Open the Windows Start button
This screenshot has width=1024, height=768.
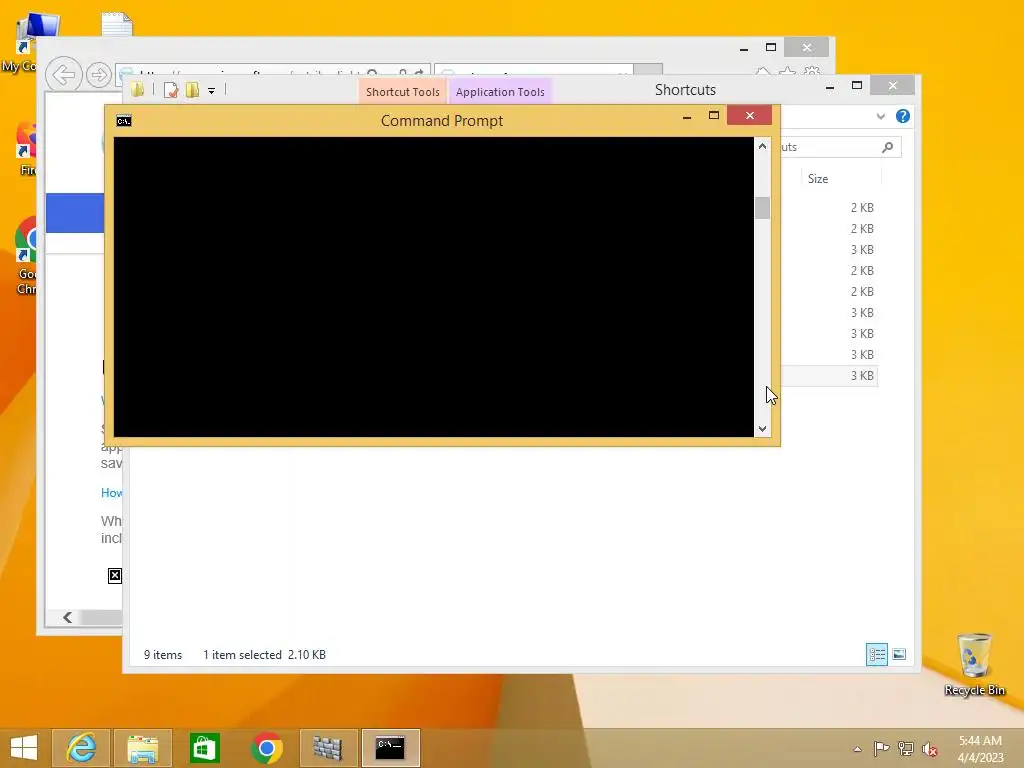click(x=24, y=748)
